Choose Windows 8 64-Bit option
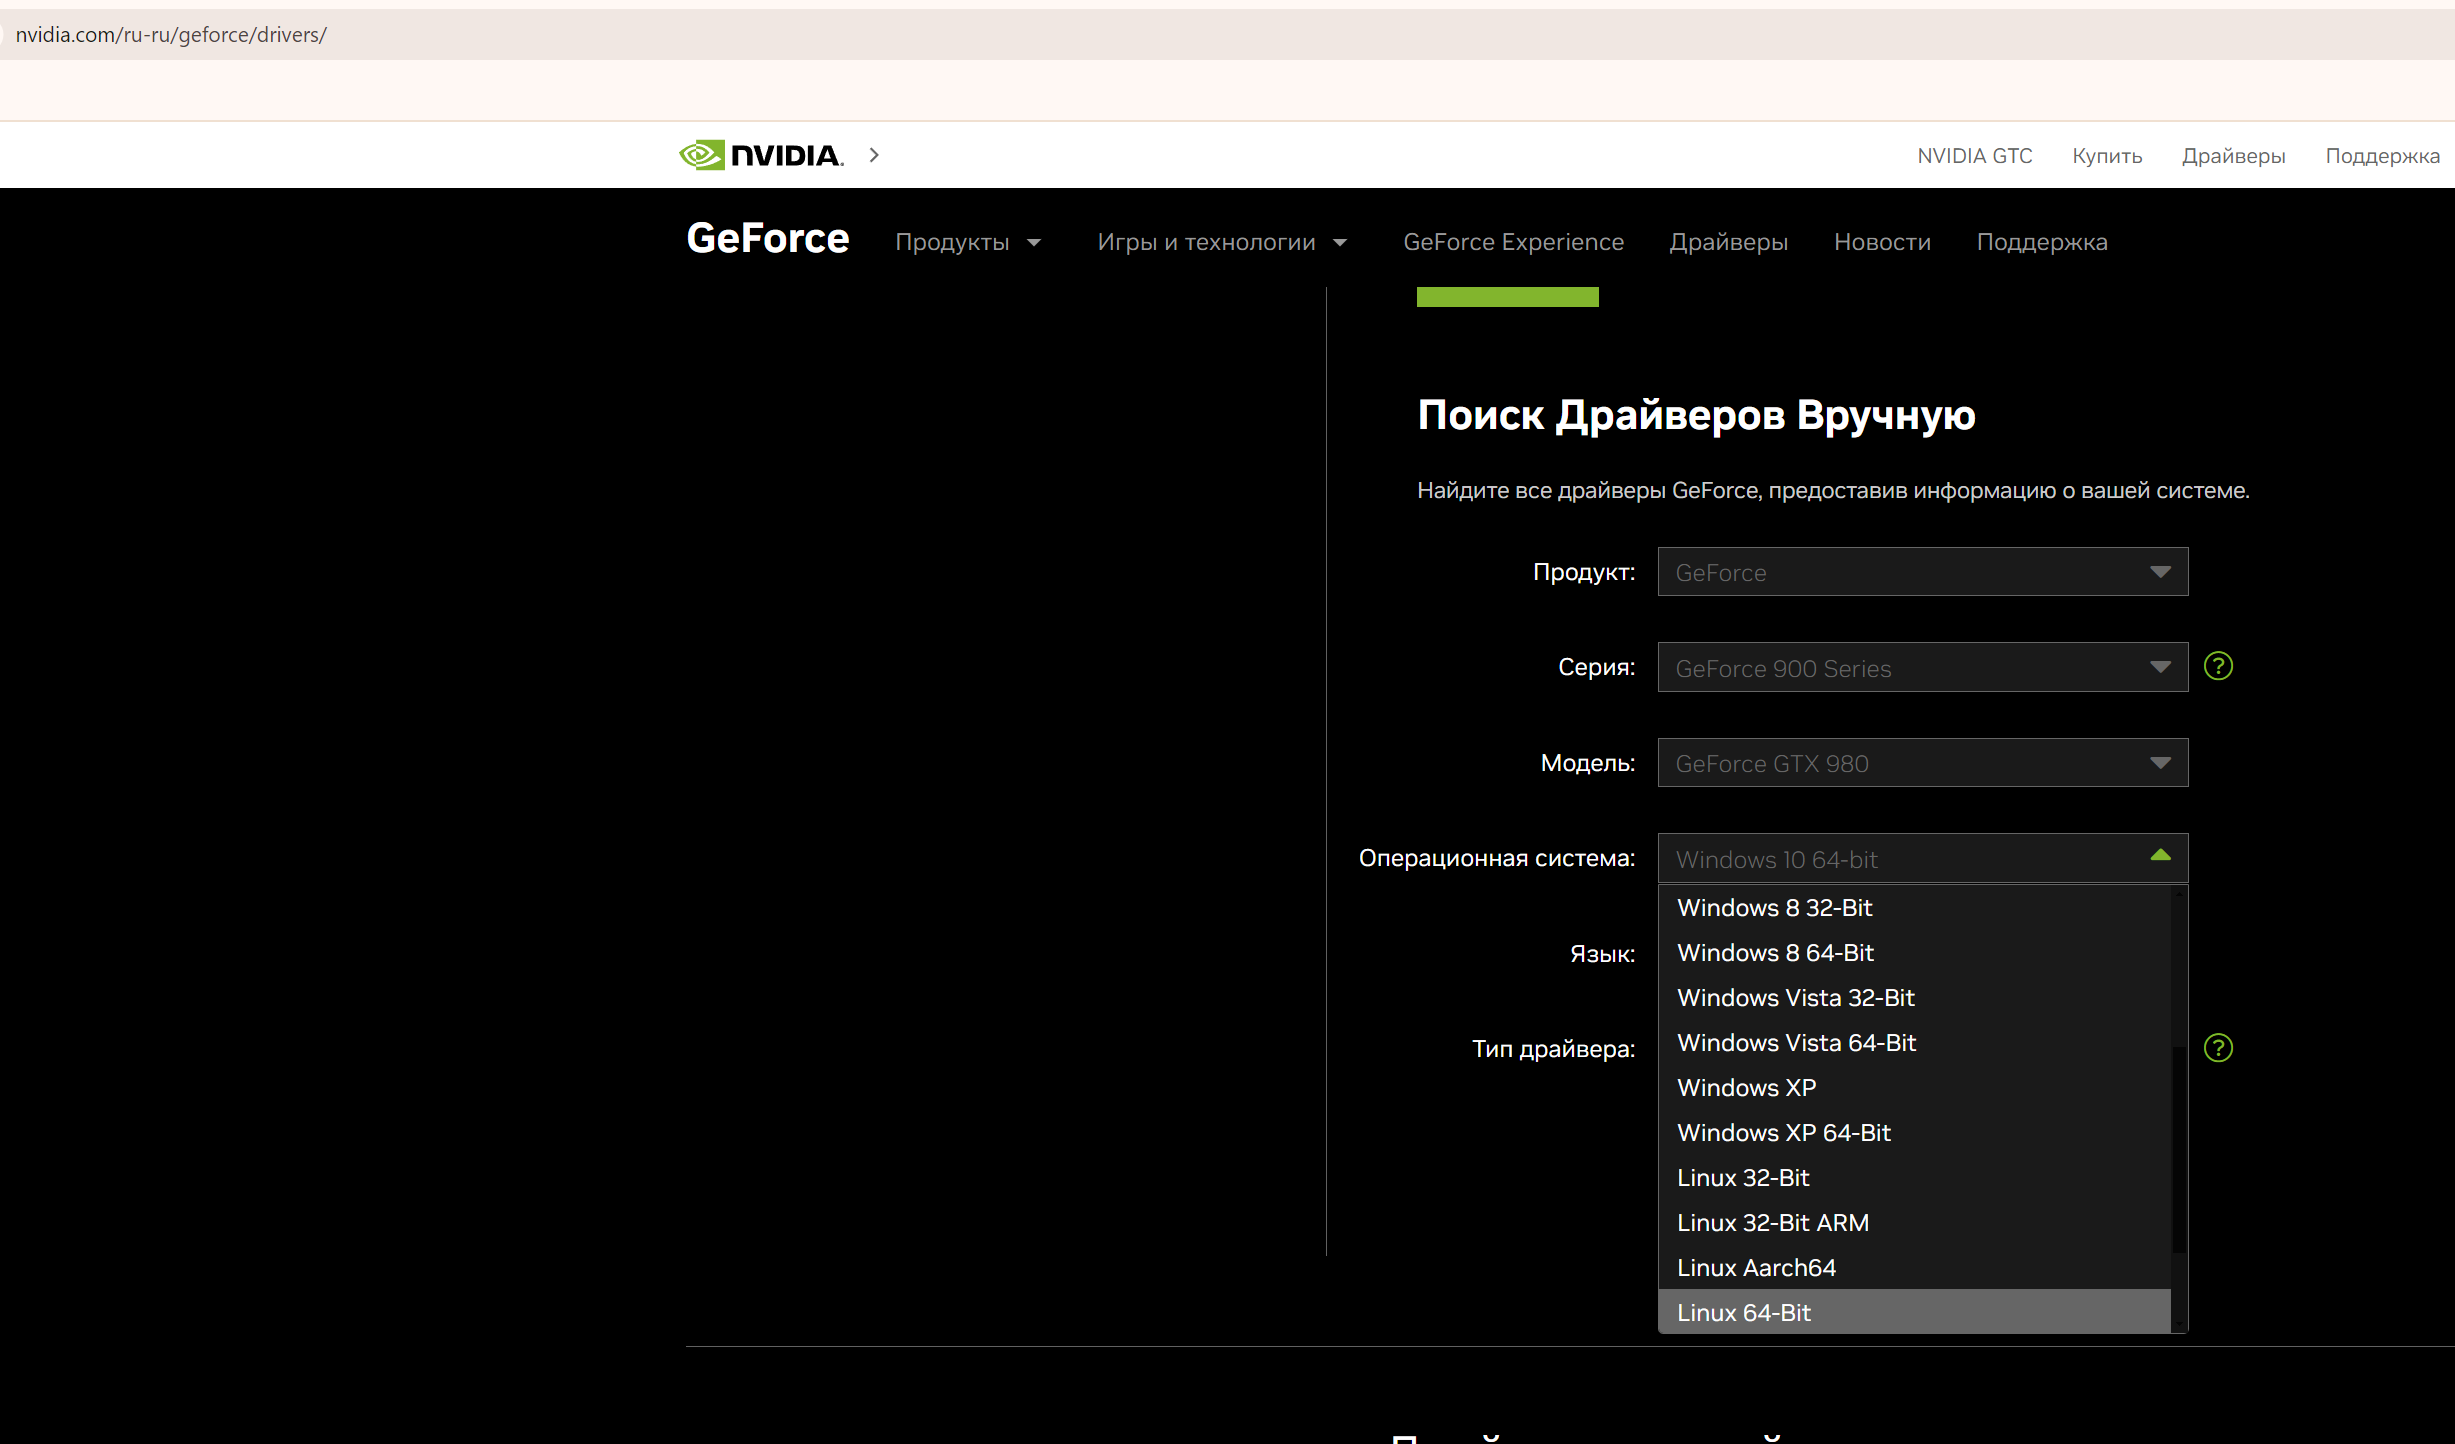This screenshot has height=1444, width=2455. point(1775,953)
